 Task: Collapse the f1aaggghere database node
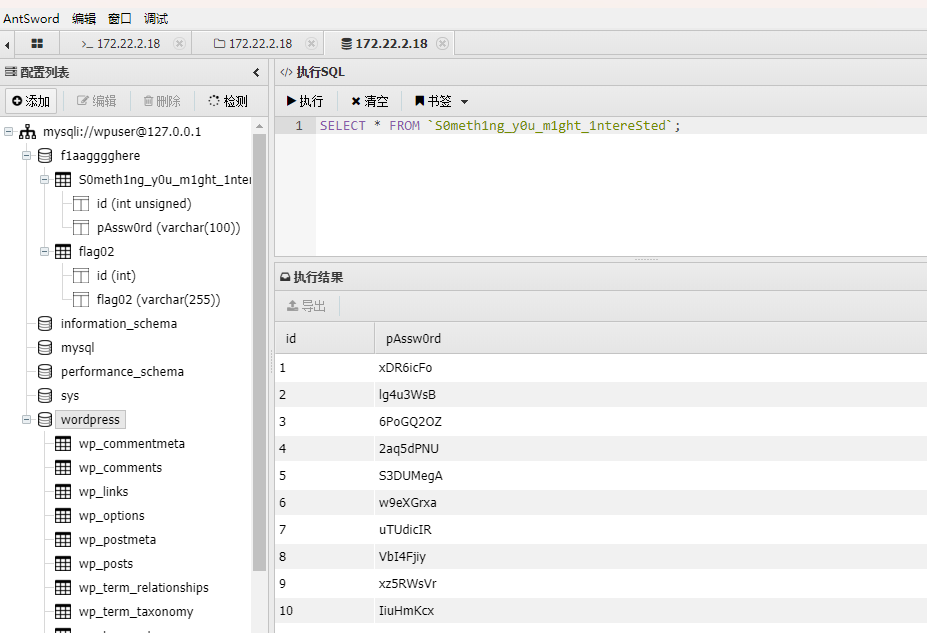[x=27, y=156]
